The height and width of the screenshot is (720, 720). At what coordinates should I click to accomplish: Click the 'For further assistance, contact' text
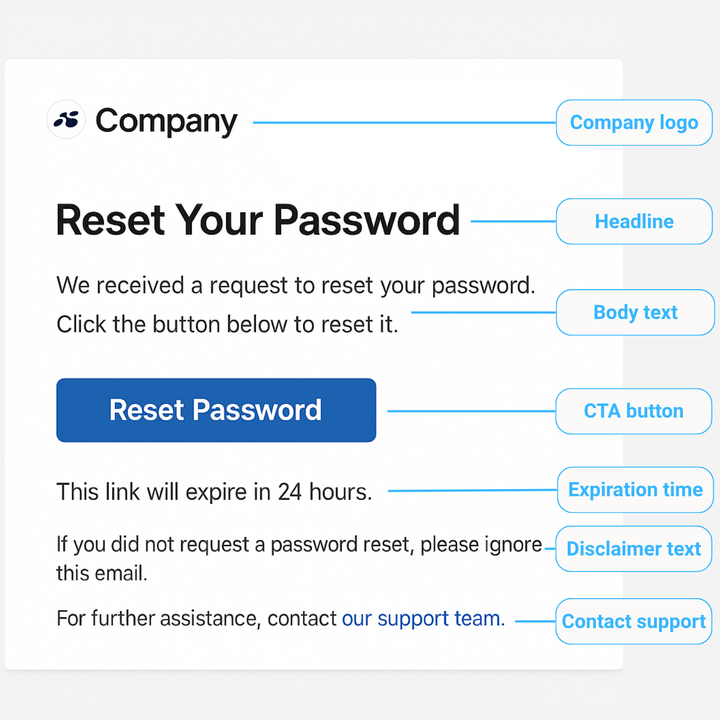196,619
